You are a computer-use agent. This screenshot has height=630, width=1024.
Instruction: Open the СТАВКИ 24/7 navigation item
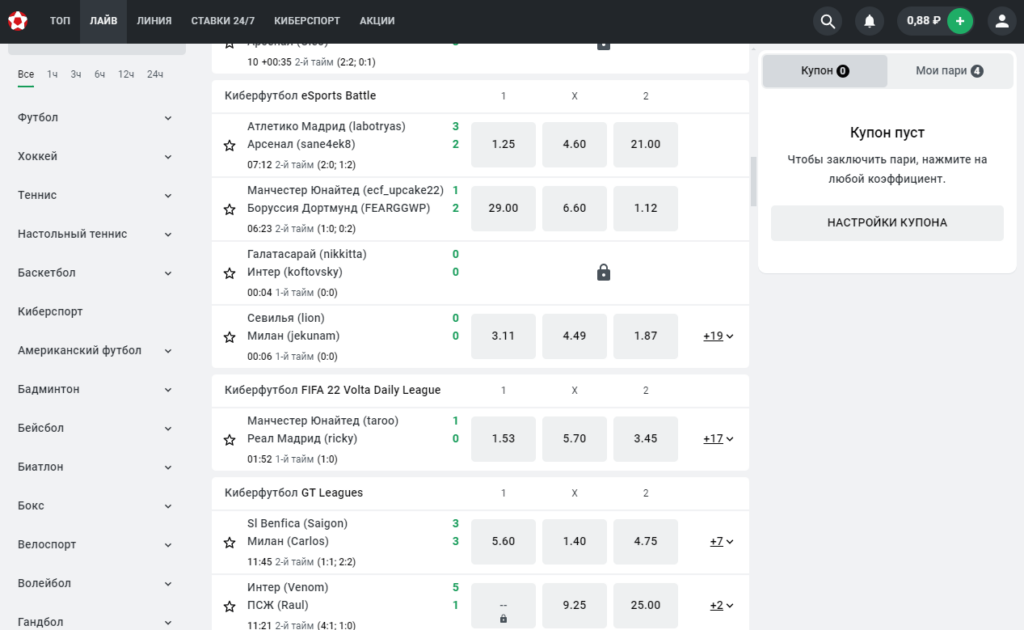pyautogui.click(x=223, y=21)
